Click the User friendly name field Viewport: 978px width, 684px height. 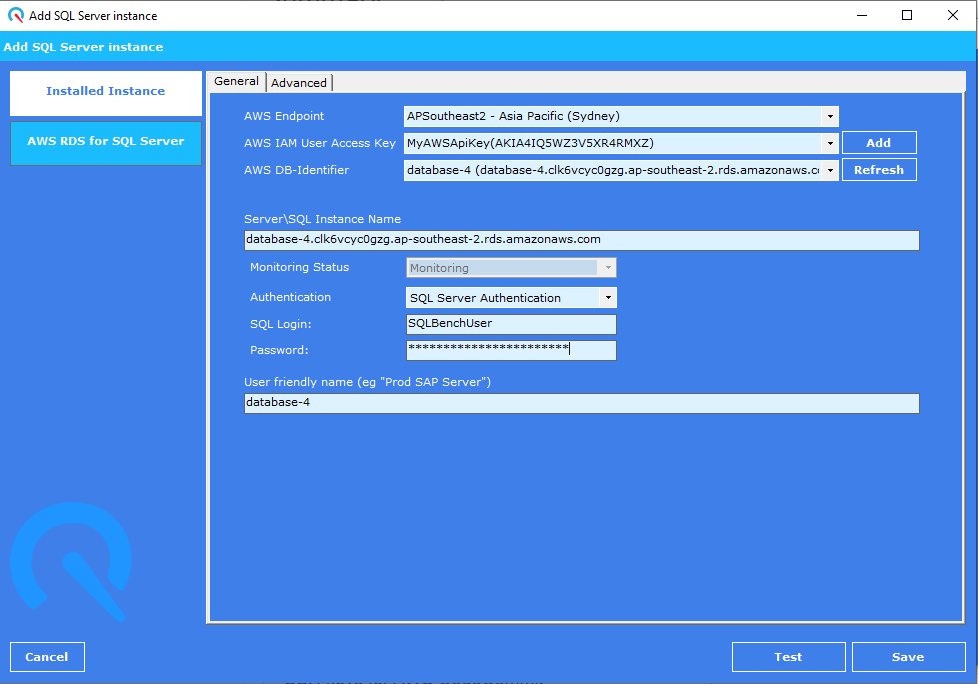coord(580,403)
